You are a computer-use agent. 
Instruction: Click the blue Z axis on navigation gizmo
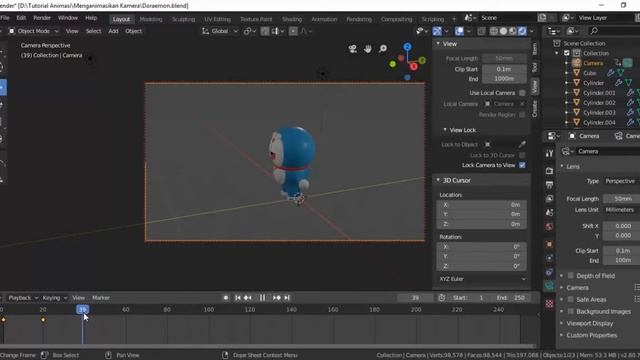point(407,47)
